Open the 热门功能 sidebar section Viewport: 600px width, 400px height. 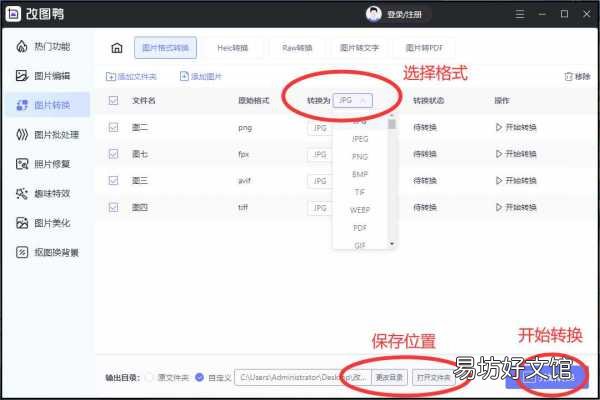pos(43,47)
